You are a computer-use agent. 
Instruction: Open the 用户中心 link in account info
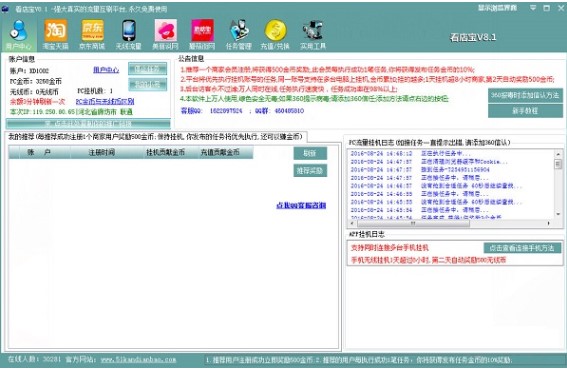(106, 70)
